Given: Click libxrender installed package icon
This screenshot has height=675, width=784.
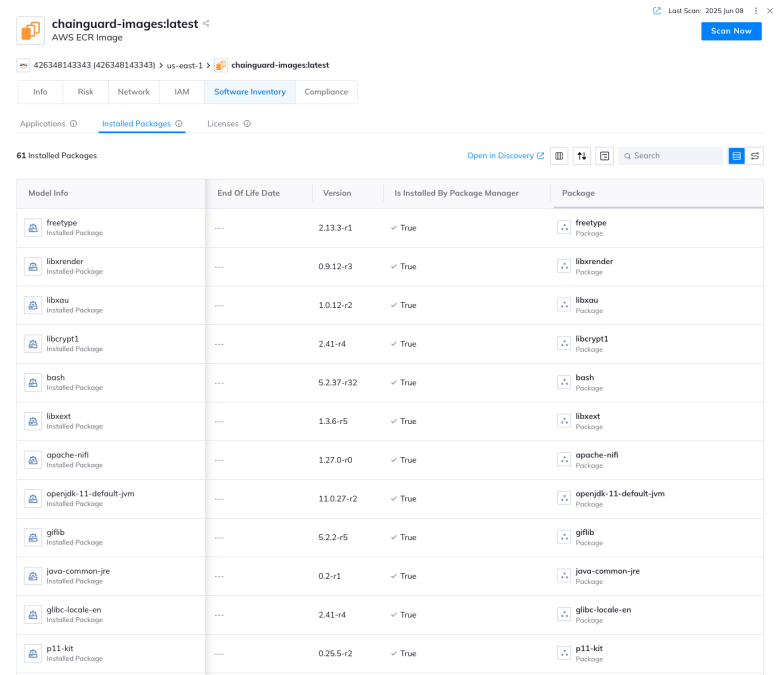Looking at the screenshot, I should (x=33, y=266).
